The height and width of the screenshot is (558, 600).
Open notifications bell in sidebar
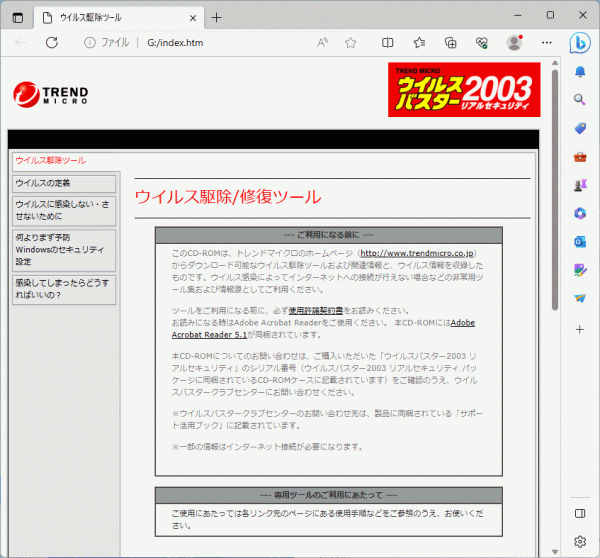[580, 72]
